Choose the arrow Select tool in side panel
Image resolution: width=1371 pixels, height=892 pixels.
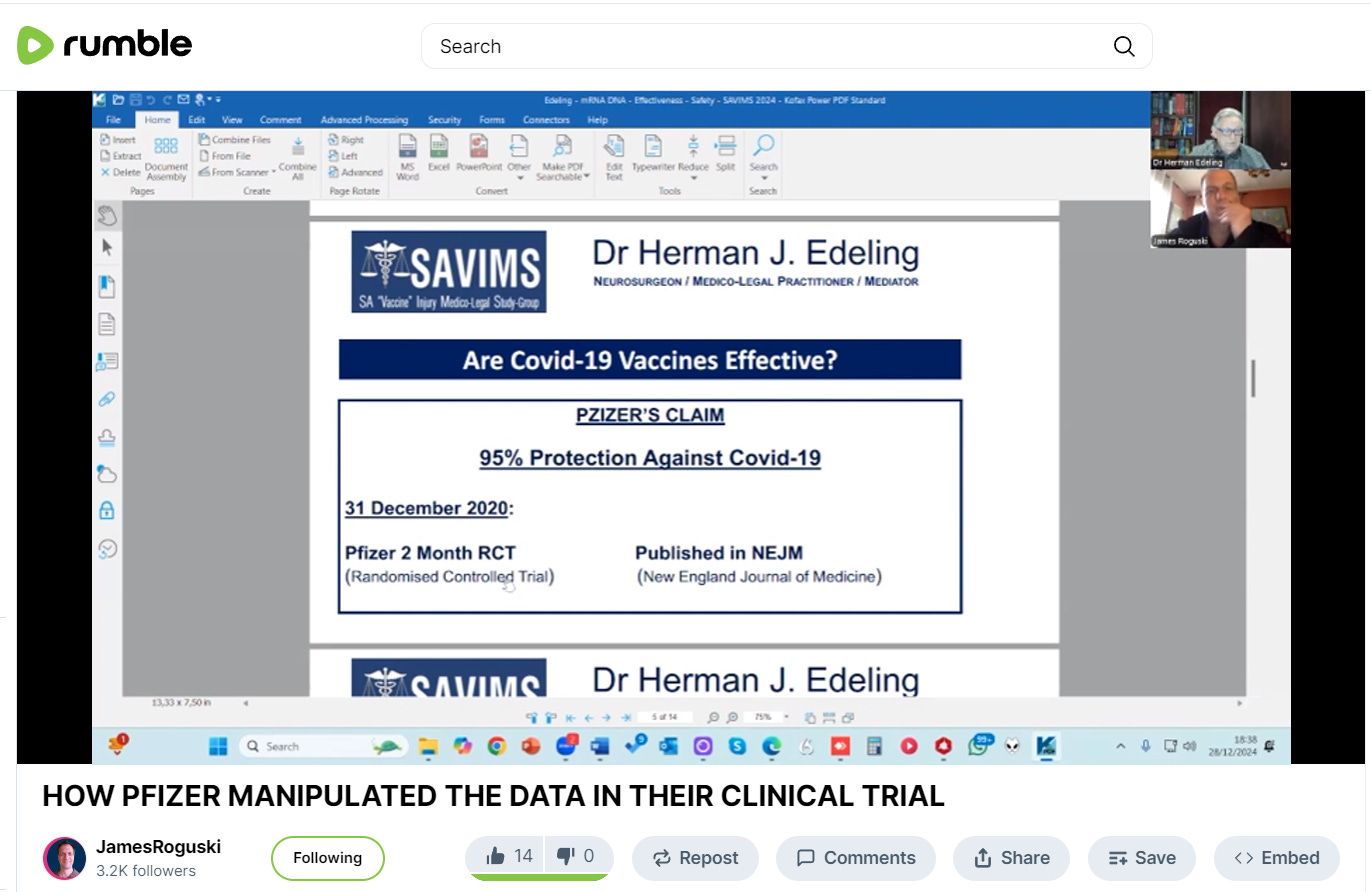point(107,248)
